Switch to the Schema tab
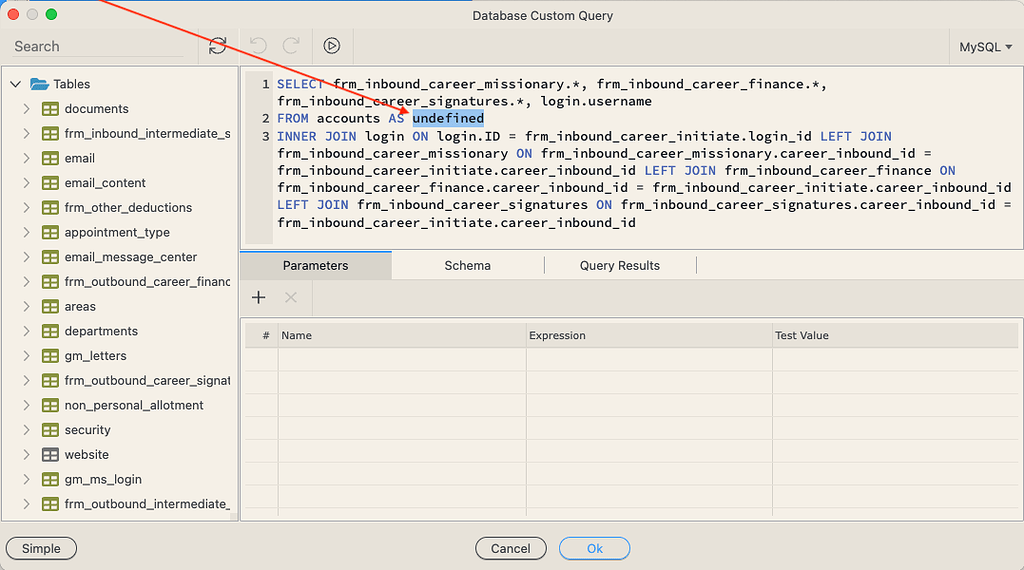This screenshot has width=1024, height=570. point(467,265)
